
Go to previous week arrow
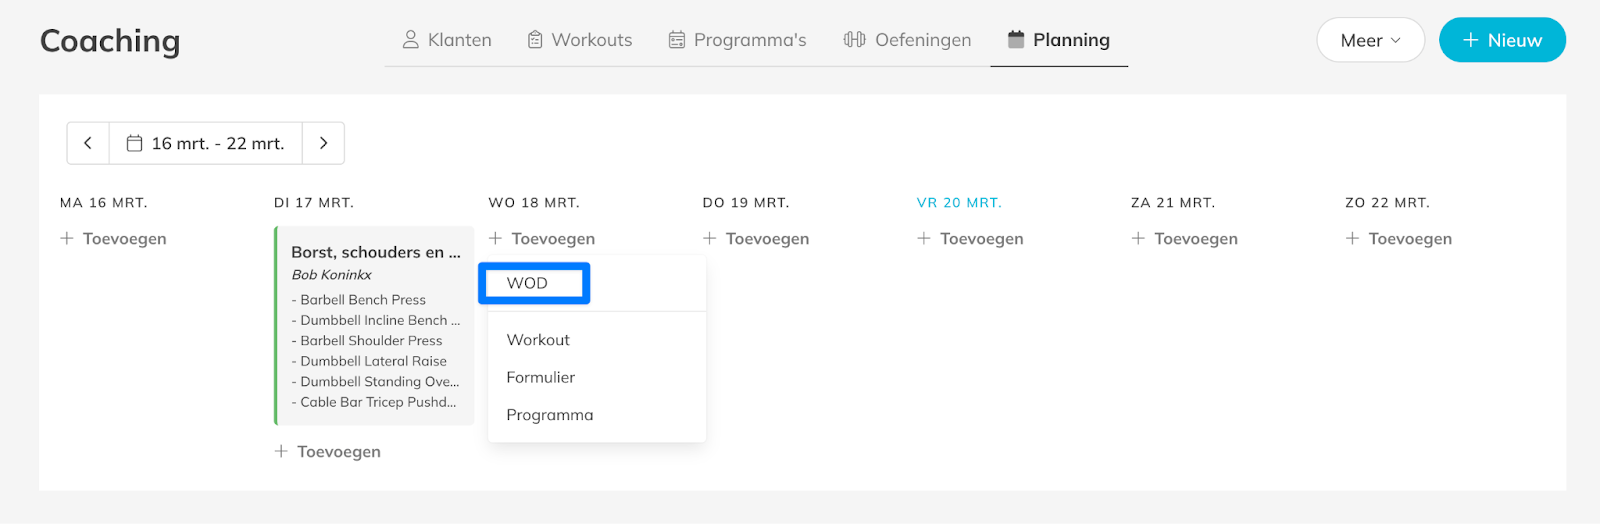click(88, 143)
